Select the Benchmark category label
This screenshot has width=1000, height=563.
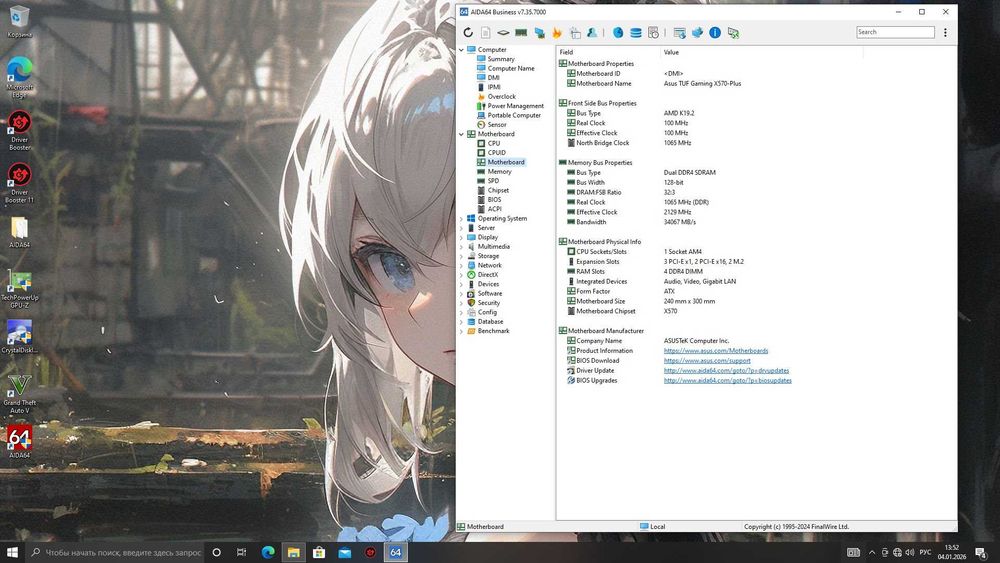tap(494, 331)
